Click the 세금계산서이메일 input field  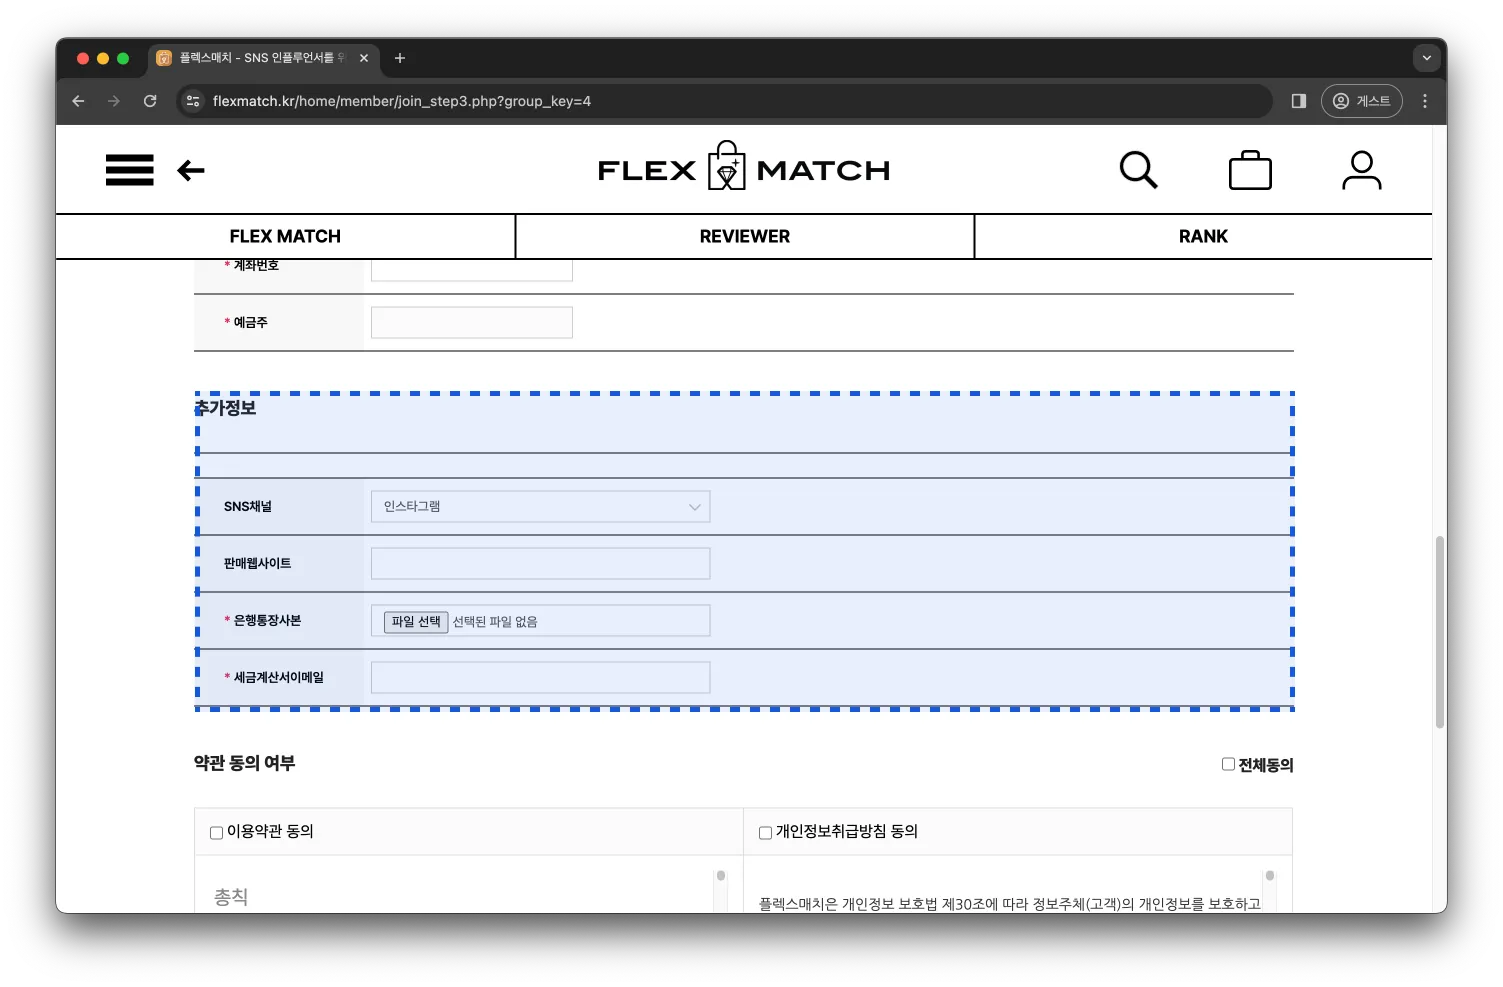pyautogui.click(x=541, y=678)
